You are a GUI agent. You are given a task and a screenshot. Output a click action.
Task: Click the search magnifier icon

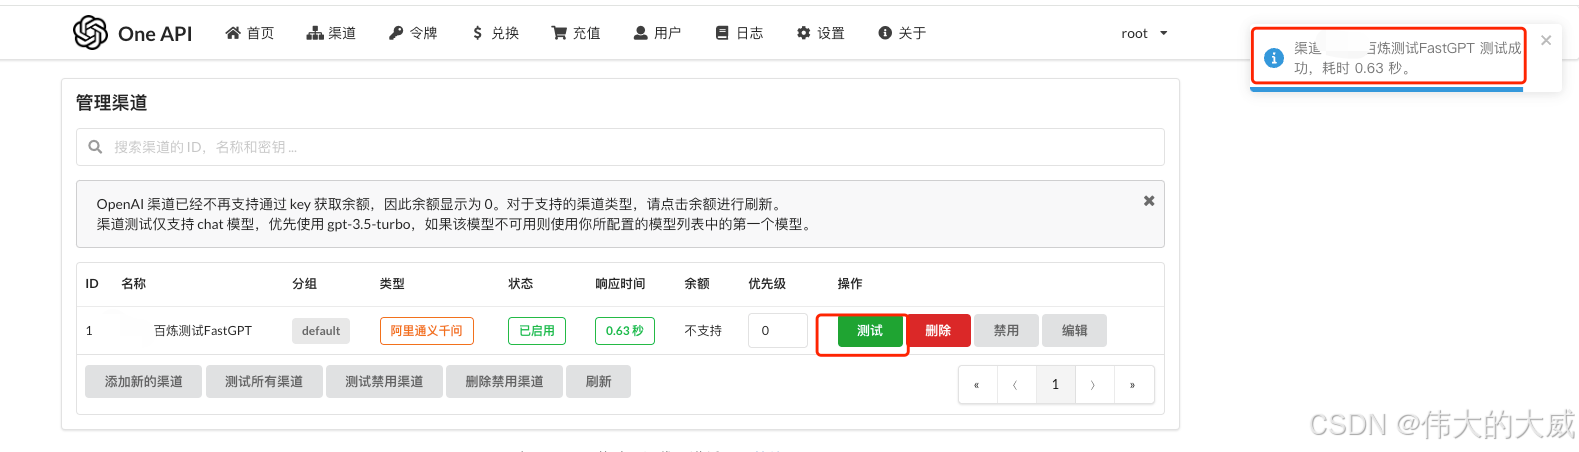coord(95,147)
